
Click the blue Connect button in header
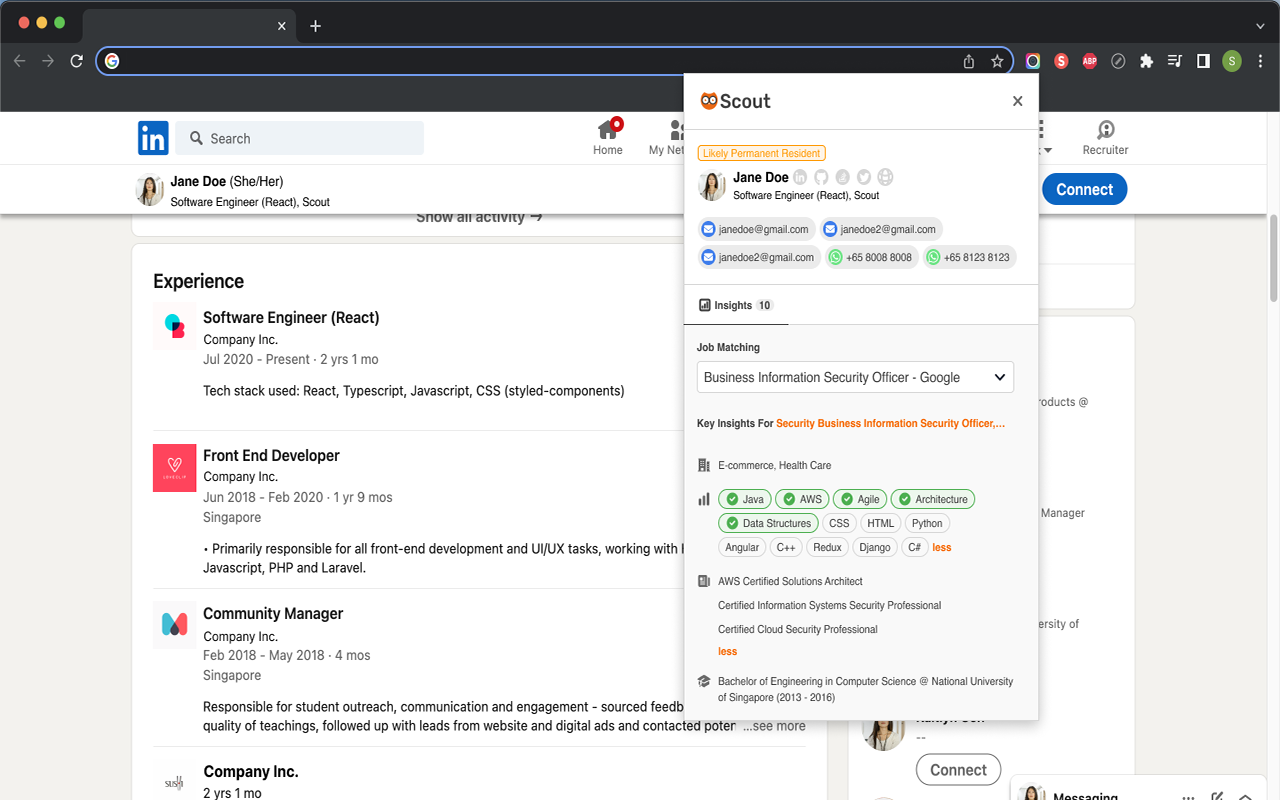tap(1085, 189)
